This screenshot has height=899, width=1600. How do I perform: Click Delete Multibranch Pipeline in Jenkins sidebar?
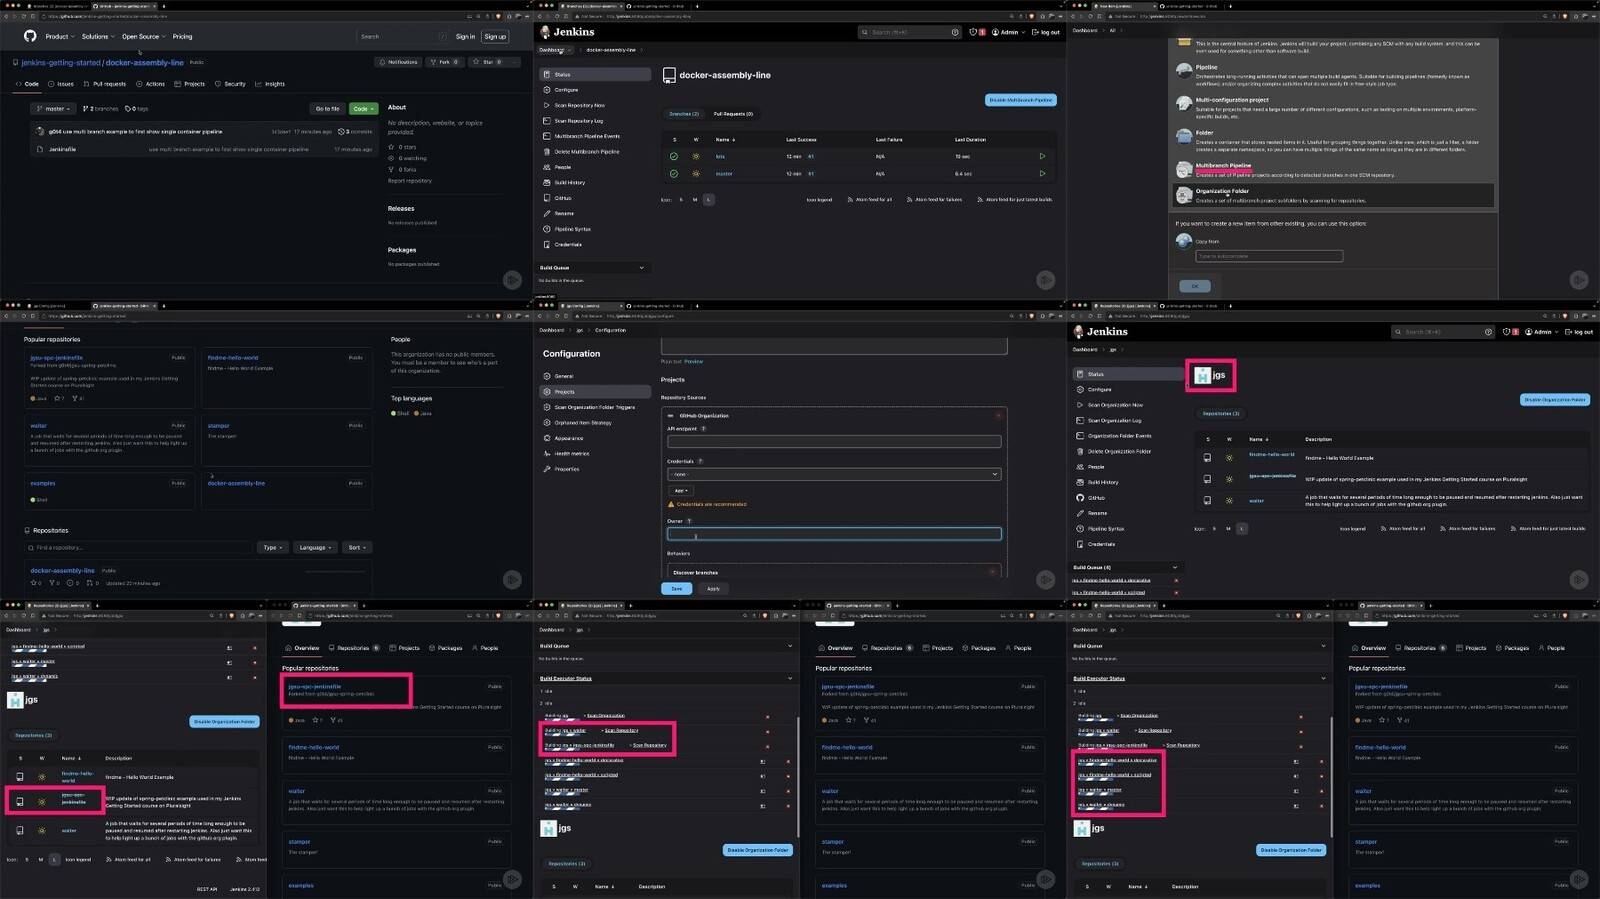pyautogui.click(x=587, y=152)
